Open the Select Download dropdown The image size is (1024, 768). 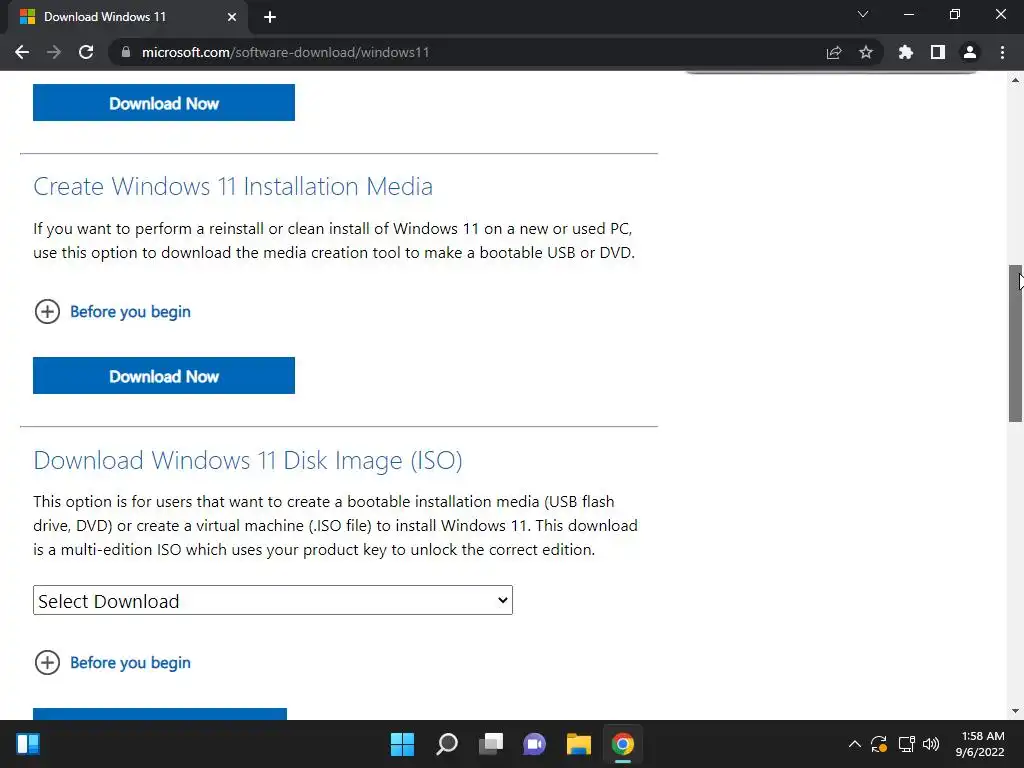coord(273,600)
